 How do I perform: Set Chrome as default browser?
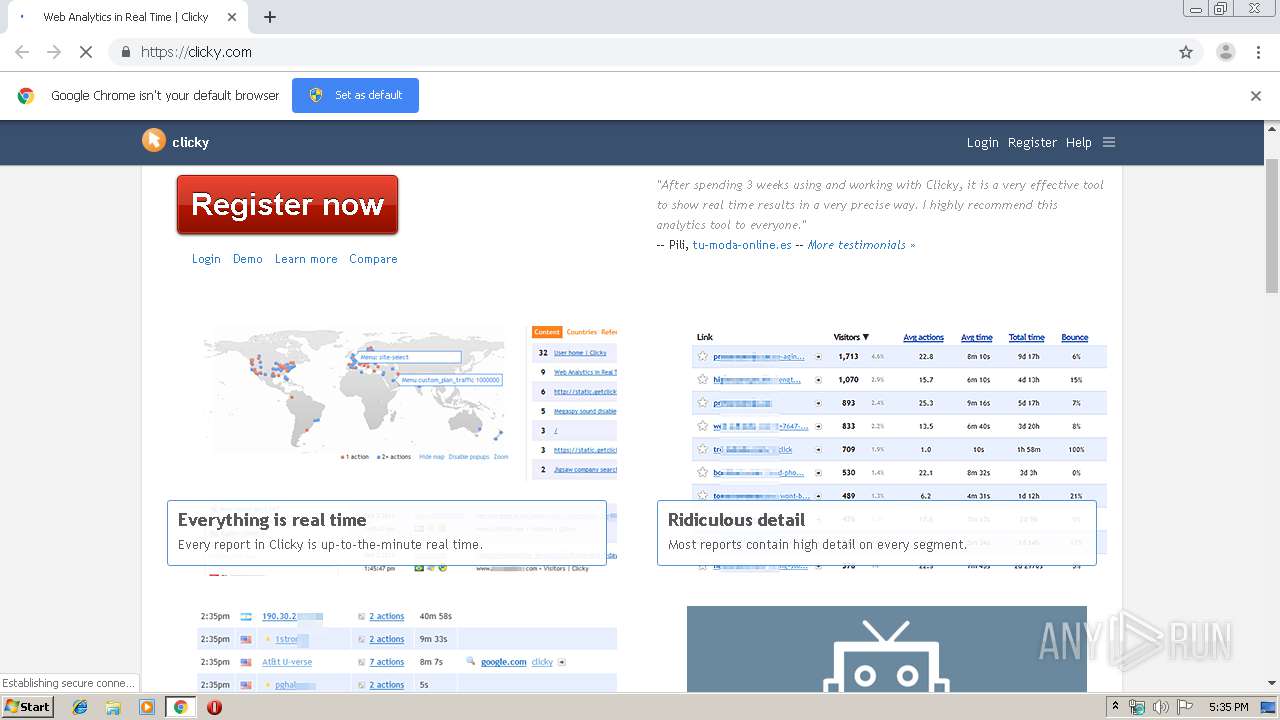click(x=355, y=95)
